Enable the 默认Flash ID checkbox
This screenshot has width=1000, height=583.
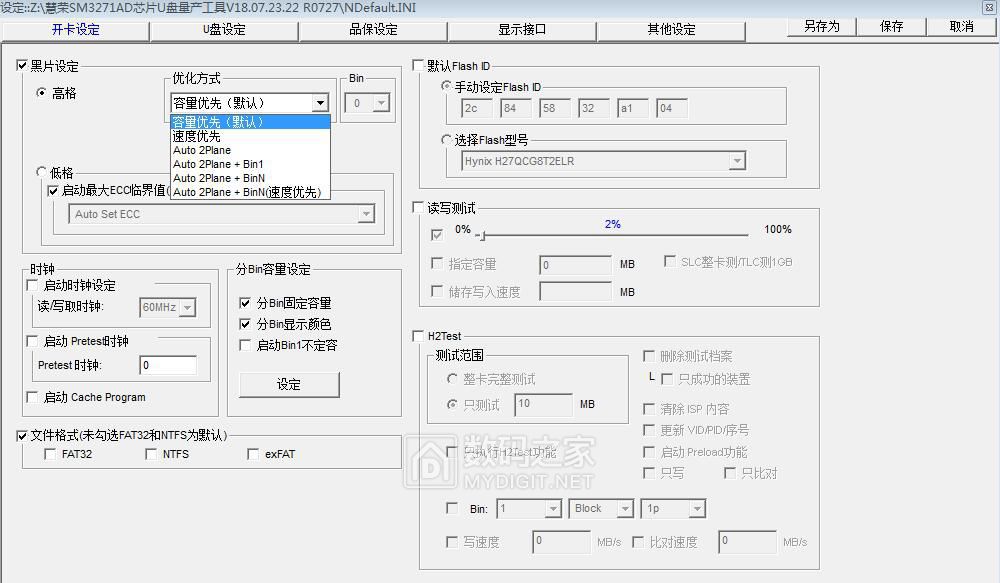click(419, 66)
